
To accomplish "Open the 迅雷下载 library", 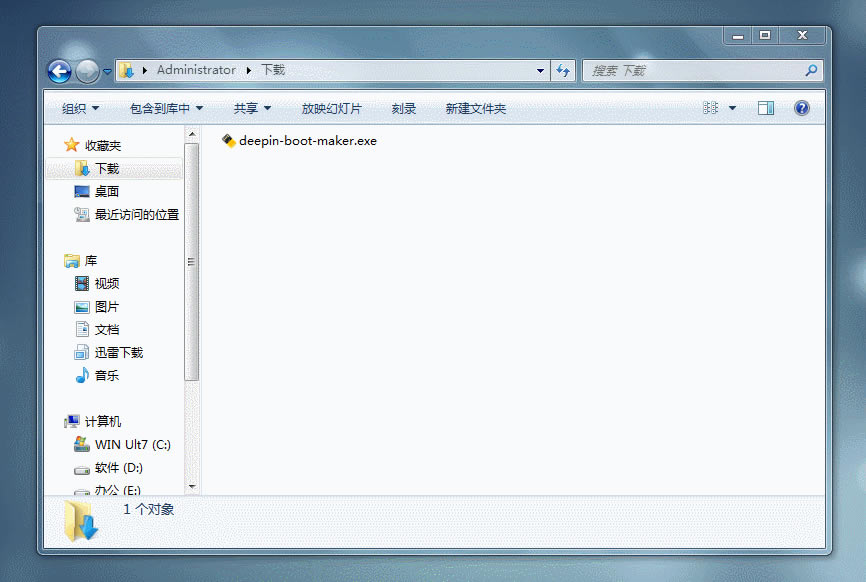I will [x=119, y=353].
